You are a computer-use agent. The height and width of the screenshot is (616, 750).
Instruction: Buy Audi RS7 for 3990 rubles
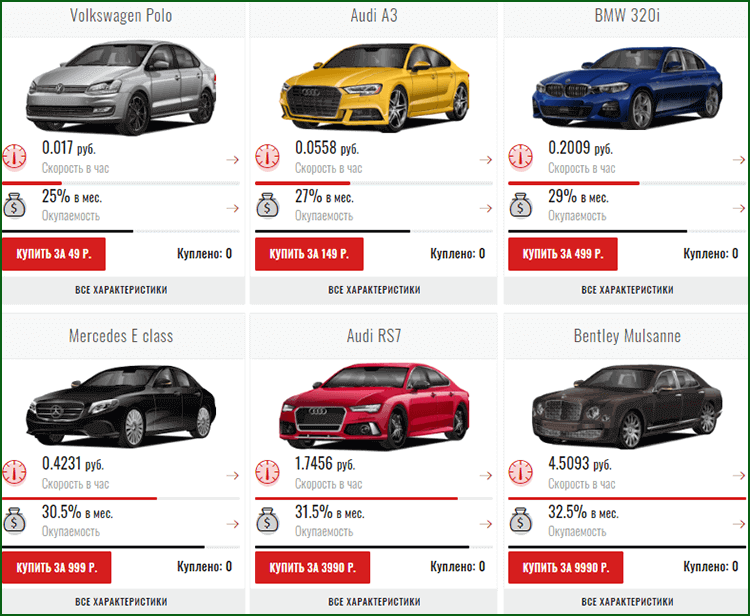click(x=312, y=568)
